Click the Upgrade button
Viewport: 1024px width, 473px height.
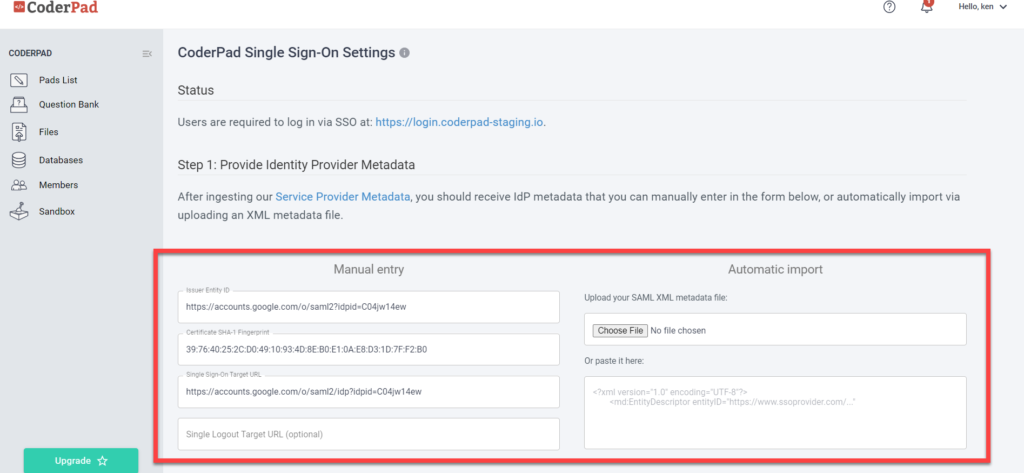click(81, 461)
